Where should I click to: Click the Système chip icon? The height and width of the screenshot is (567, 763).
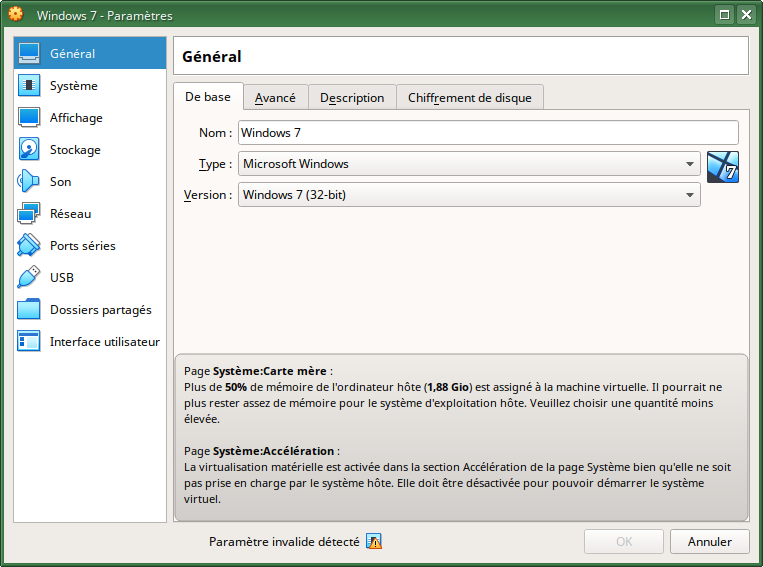(x=29, y=86)
